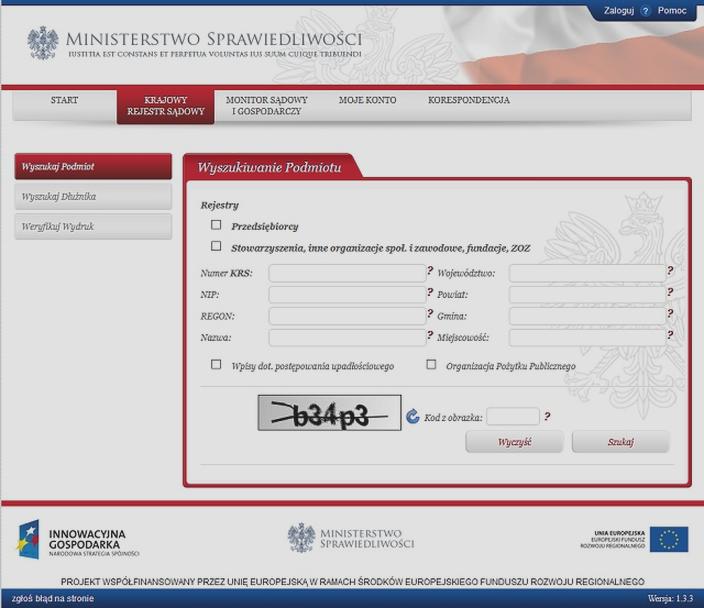Click the captcha refresh icon
Screen dimensions: 704x608
pos(413,417)
